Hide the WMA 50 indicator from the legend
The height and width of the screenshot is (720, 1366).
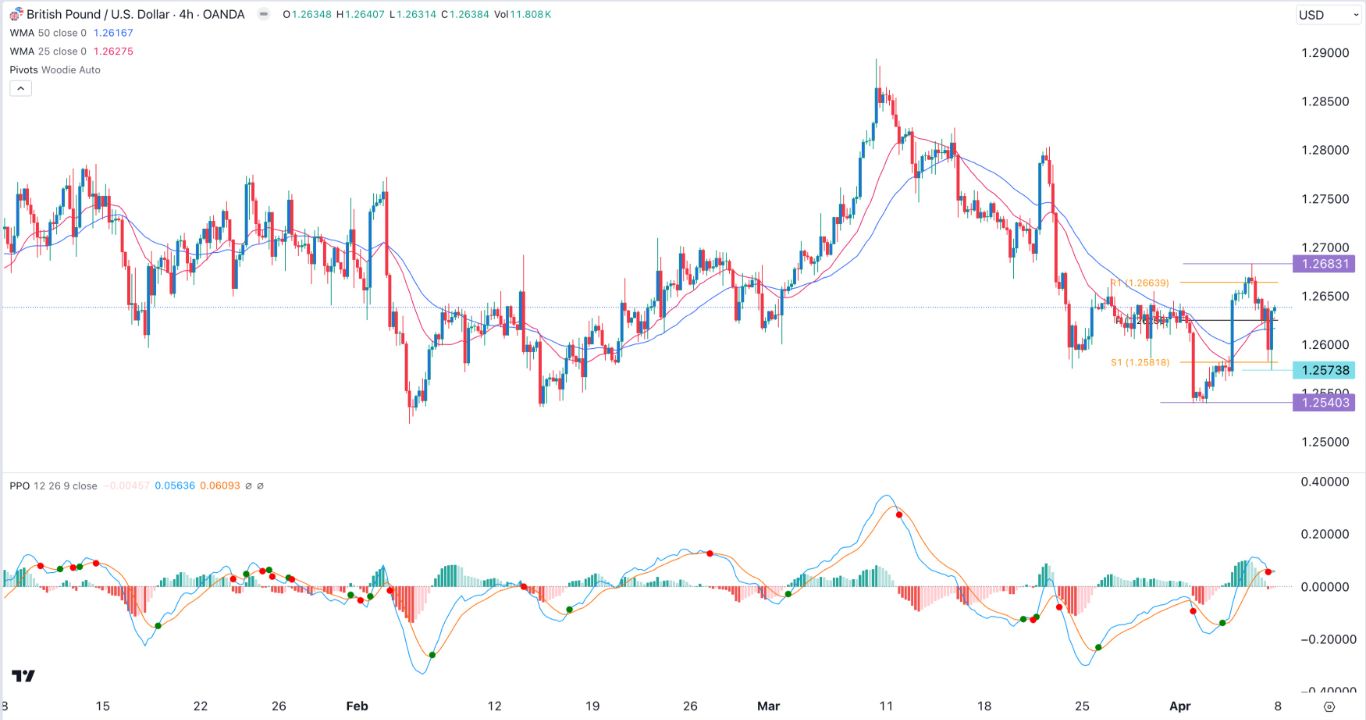[62, 33]
